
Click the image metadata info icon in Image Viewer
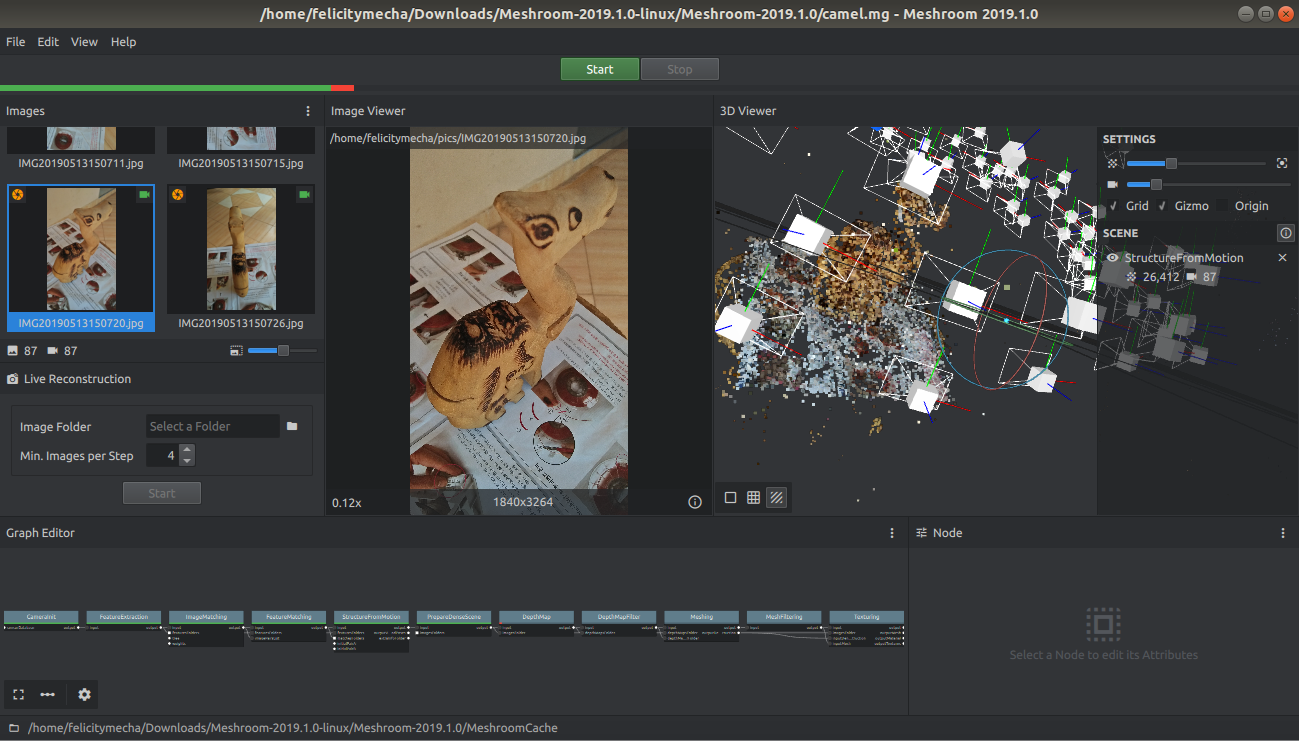tap(695, 502)
